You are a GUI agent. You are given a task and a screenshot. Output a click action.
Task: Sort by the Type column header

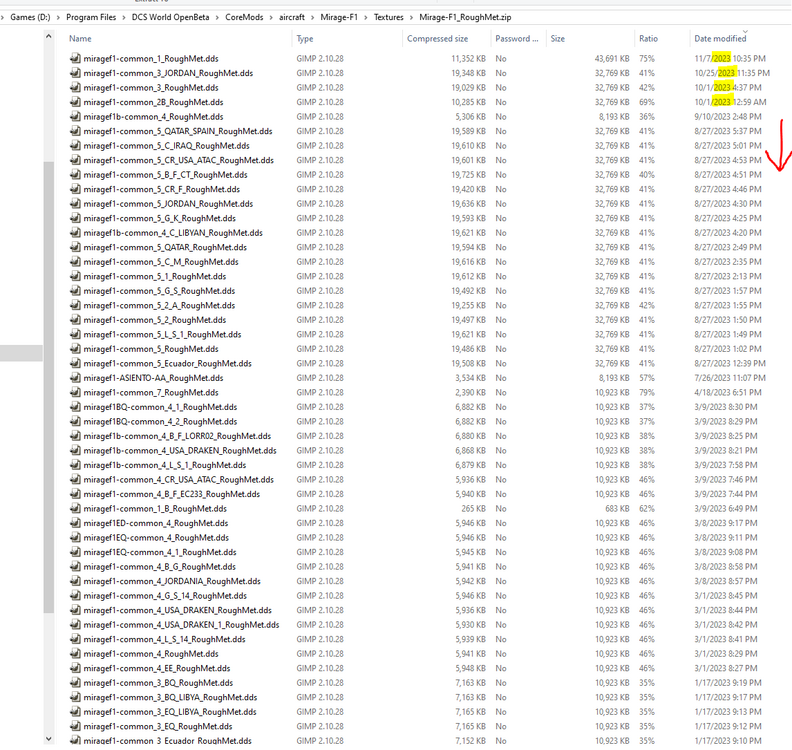tap(305, 38)
